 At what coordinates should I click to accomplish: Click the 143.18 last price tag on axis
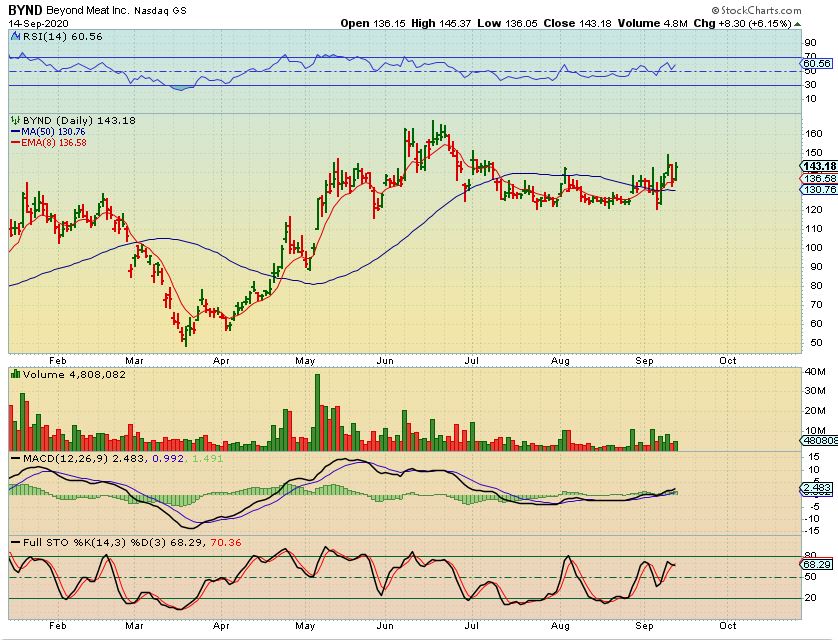pyautogui.click(x=819, y=166)
